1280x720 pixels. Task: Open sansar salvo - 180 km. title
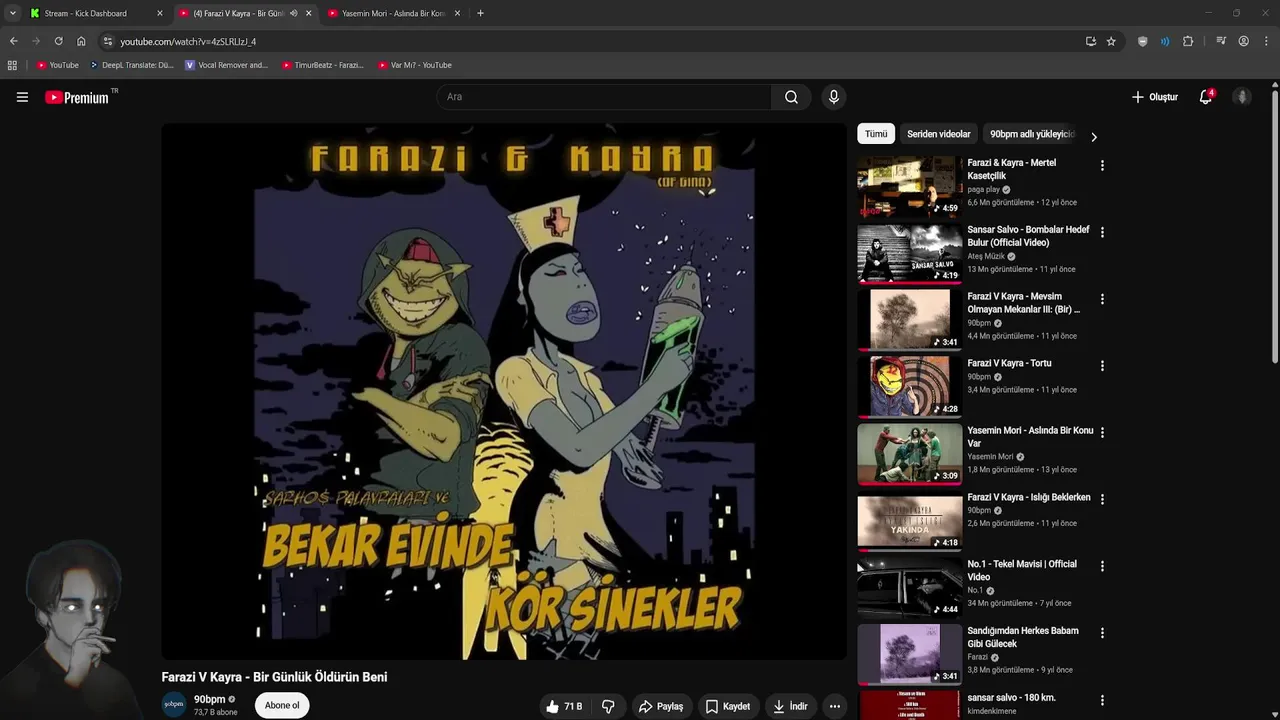click(x=1011, y=697)
